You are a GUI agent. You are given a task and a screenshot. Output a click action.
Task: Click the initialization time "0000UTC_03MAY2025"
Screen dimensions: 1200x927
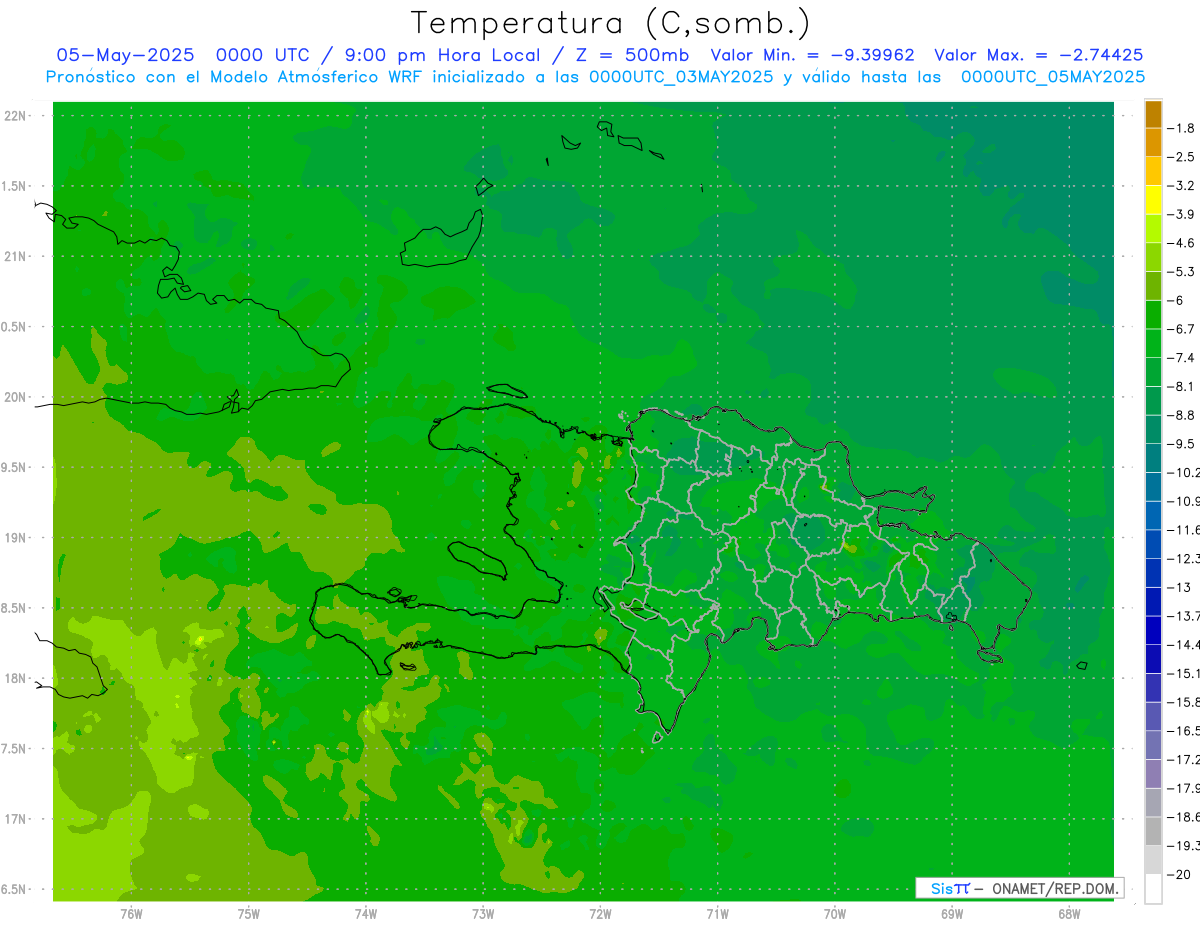(x=681, y=77)
